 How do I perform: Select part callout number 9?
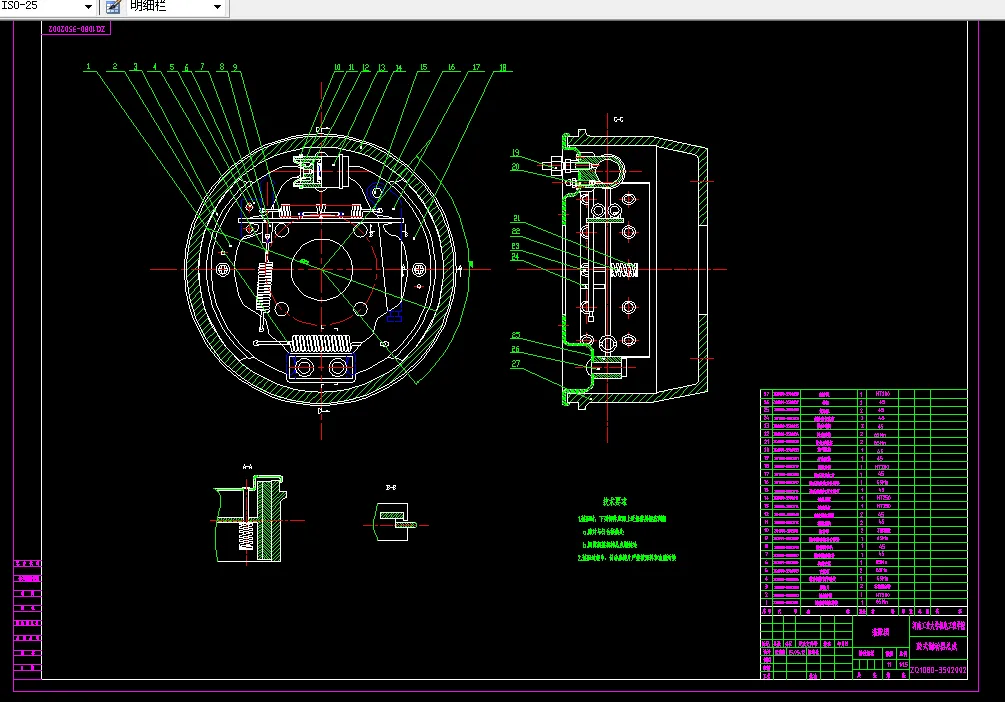pyautogui.click(x=235, y=67)
